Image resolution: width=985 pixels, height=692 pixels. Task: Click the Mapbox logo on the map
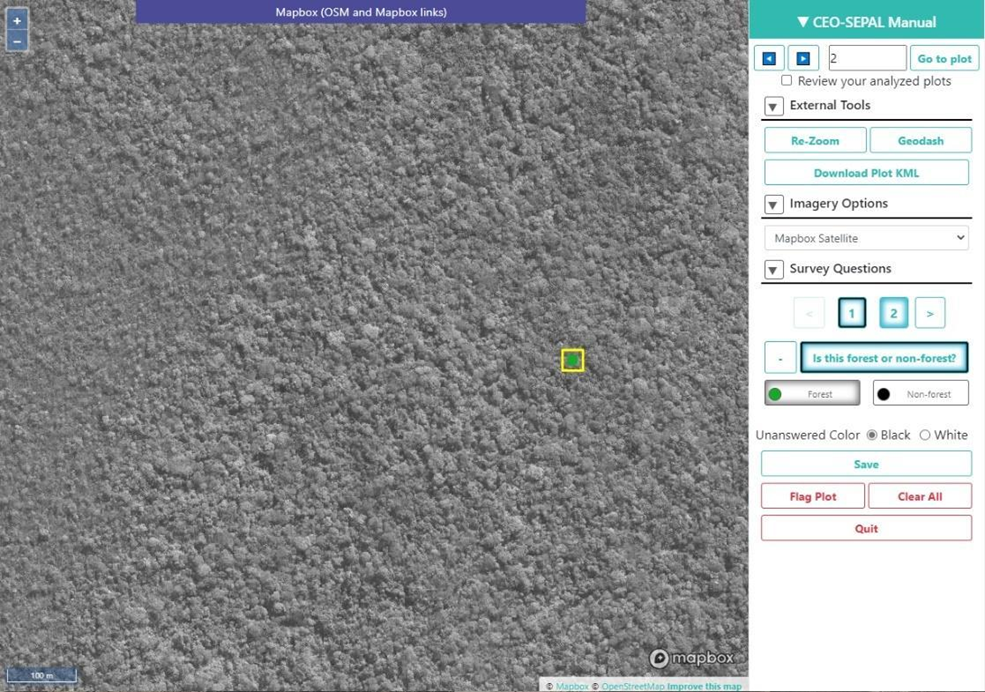coord(692,658)
